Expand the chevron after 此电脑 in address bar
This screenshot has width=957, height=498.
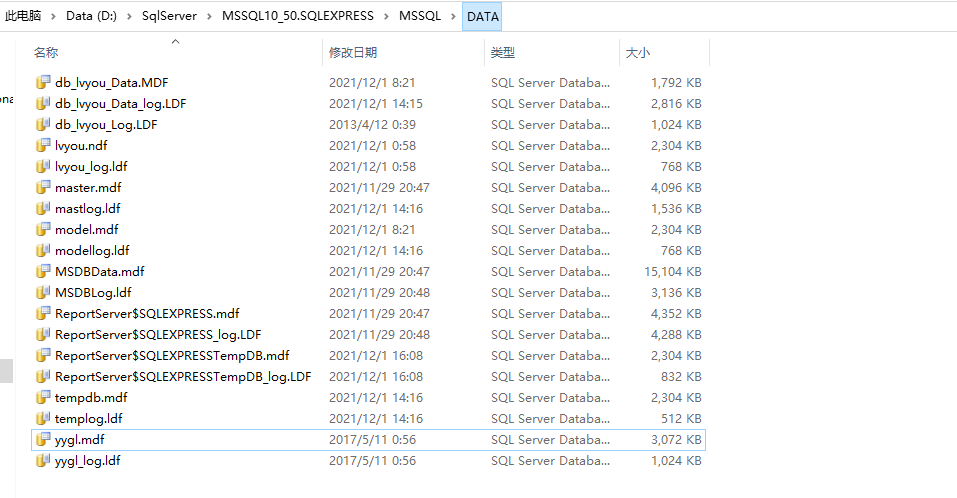(x=53, y=16)
